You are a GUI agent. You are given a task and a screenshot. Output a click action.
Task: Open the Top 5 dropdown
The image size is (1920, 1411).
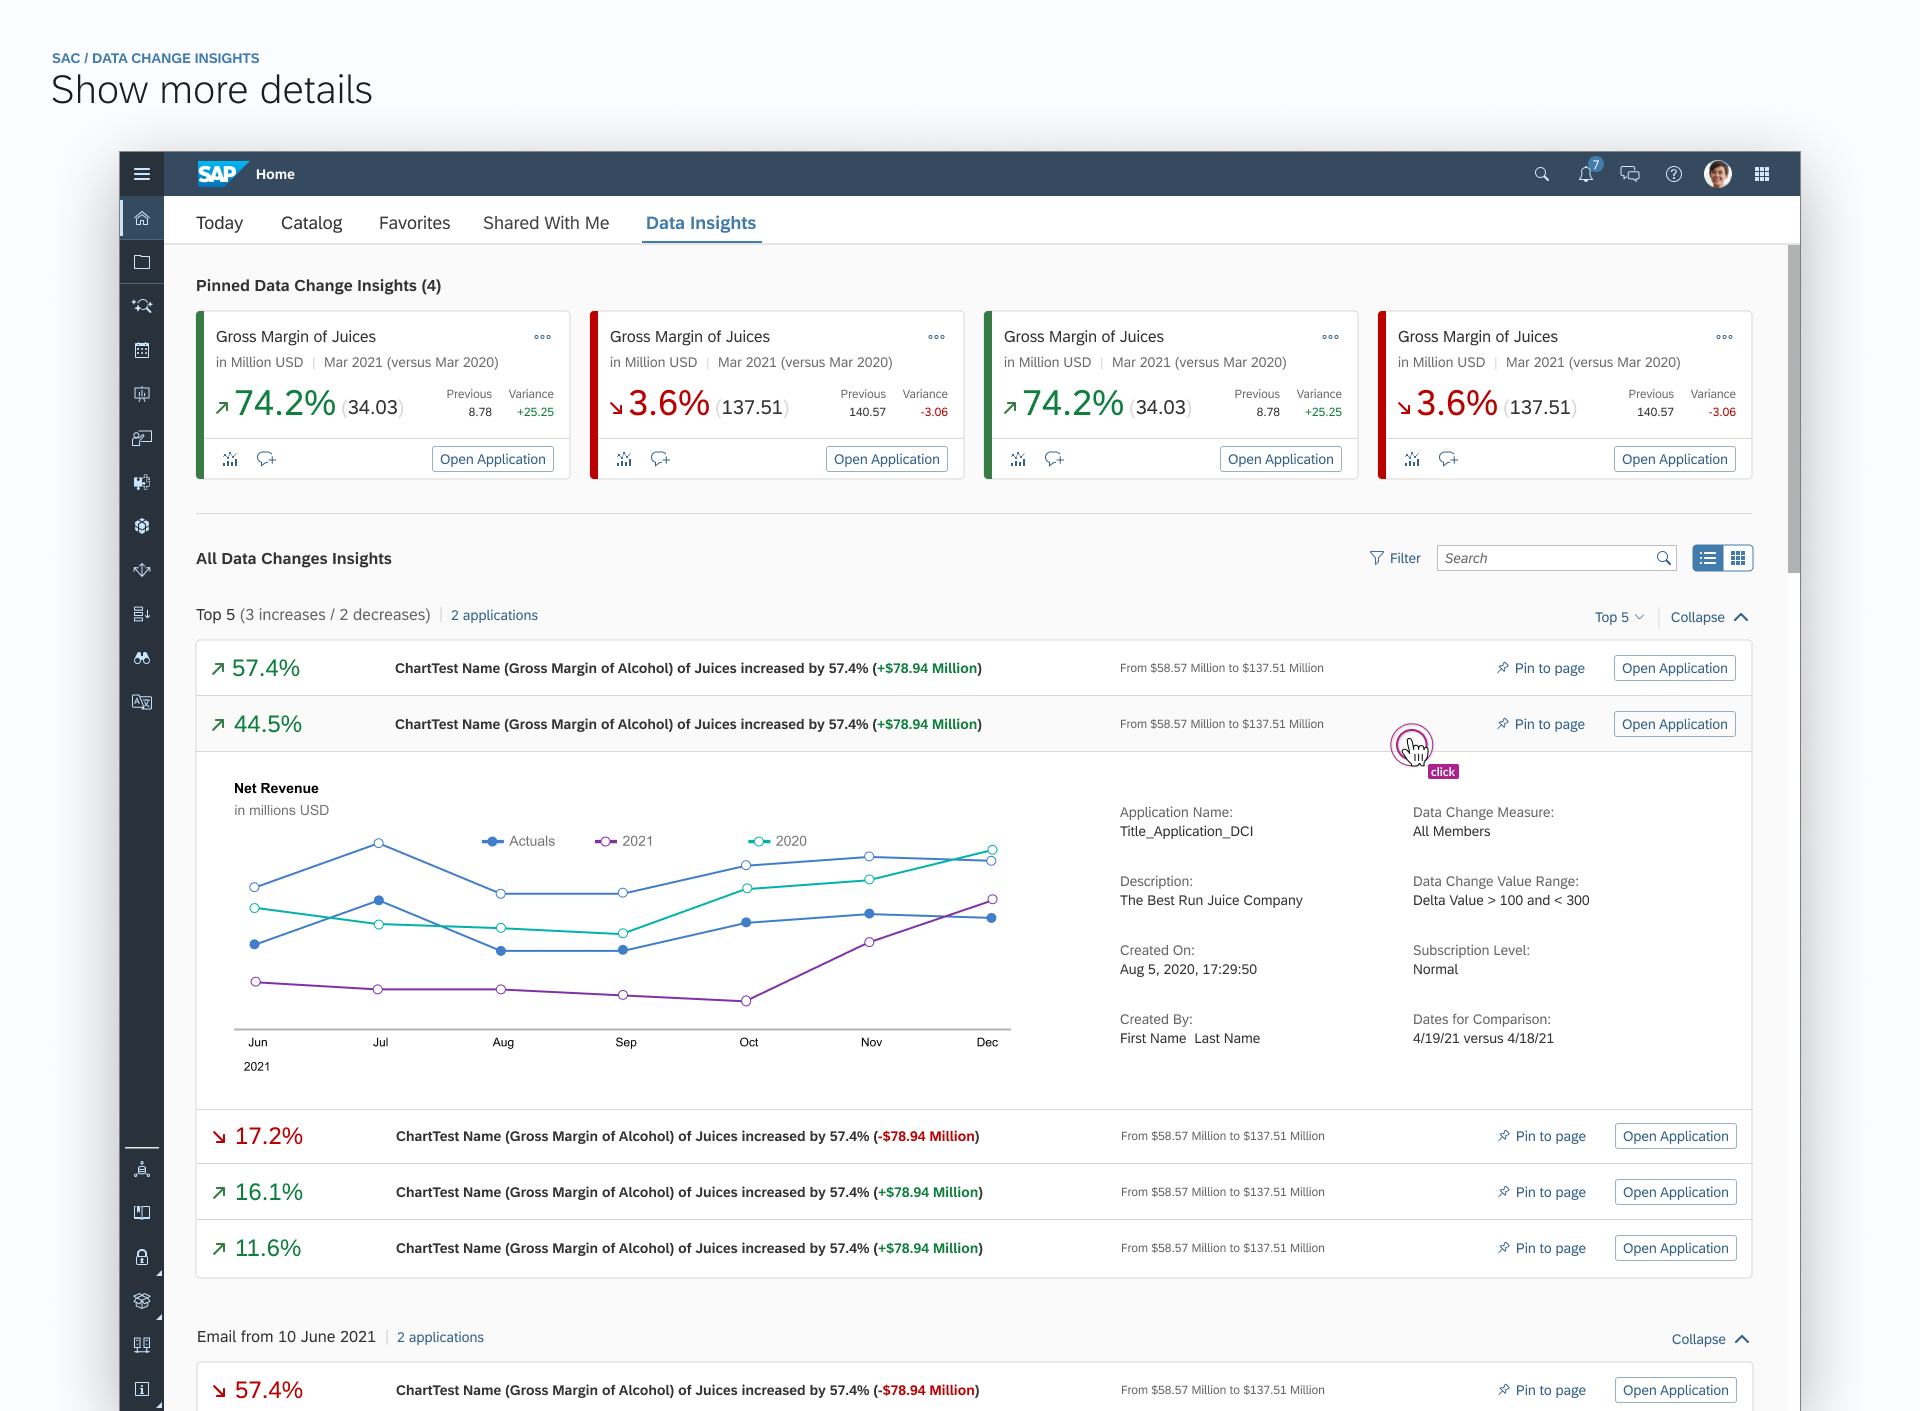coord(1619,617)
